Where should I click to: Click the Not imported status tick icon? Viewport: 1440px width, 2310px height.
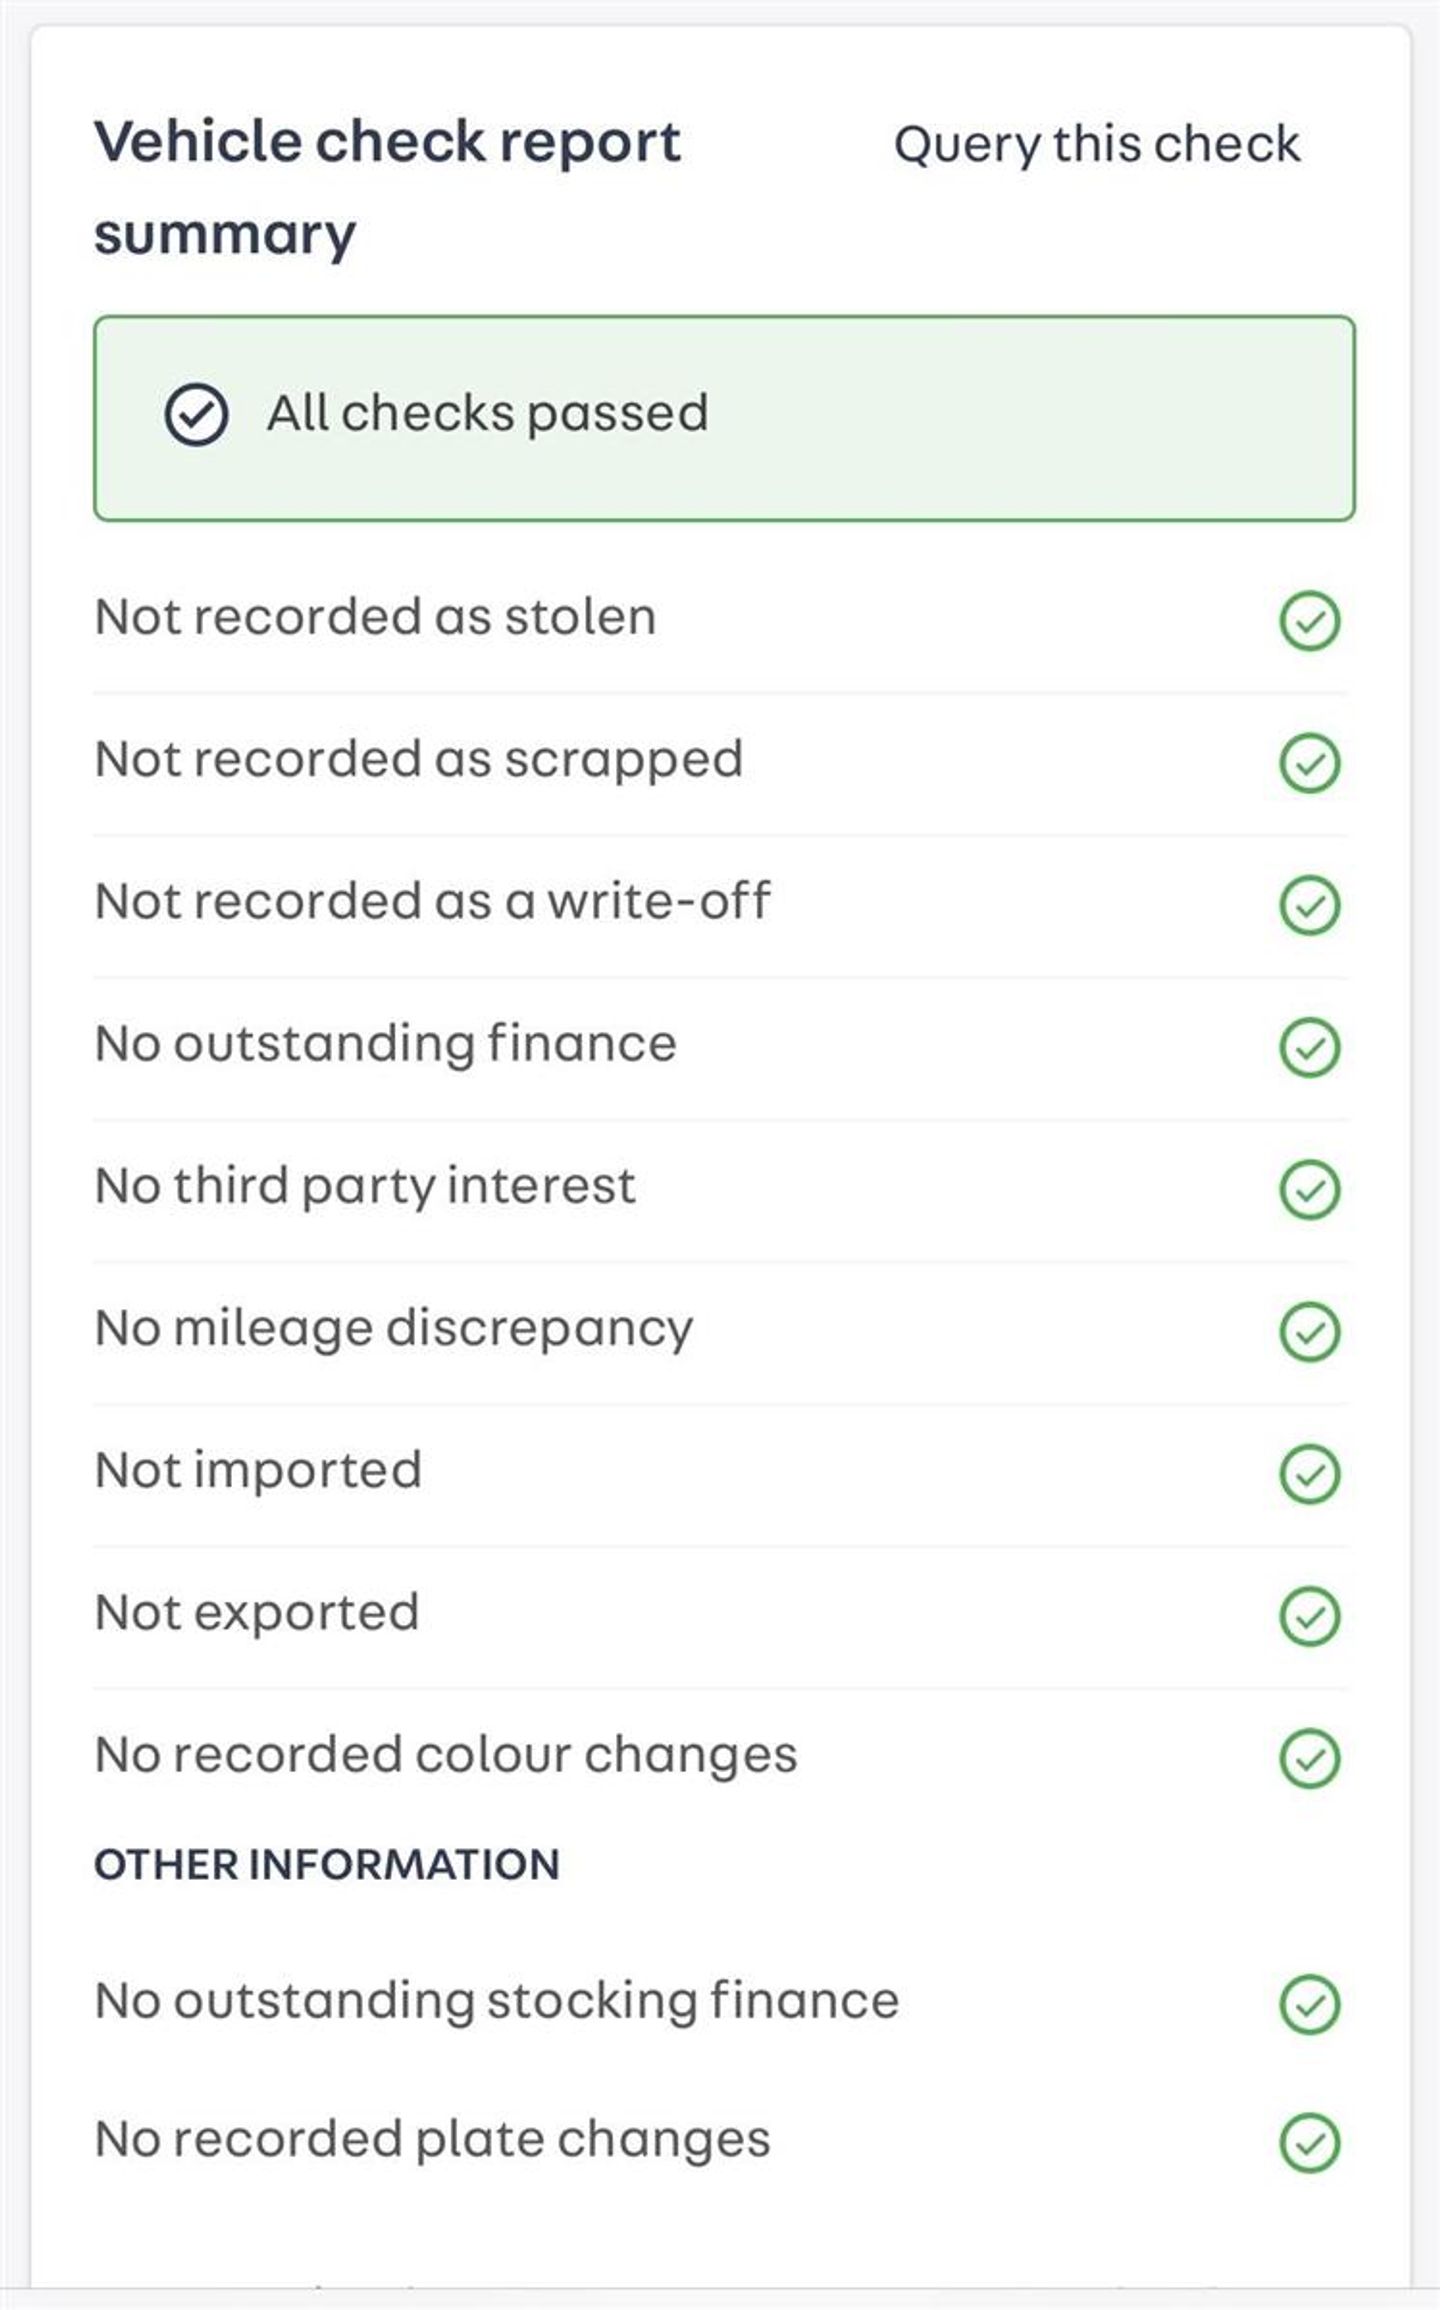tap(1309, 1473)
